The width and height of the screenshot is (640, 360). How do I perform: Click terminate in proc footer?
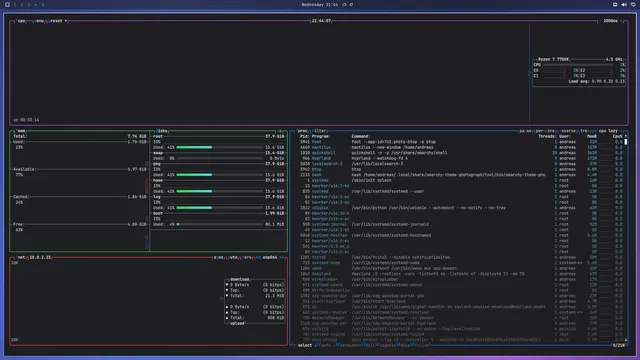pyautogui.click(x=350, y=345)
